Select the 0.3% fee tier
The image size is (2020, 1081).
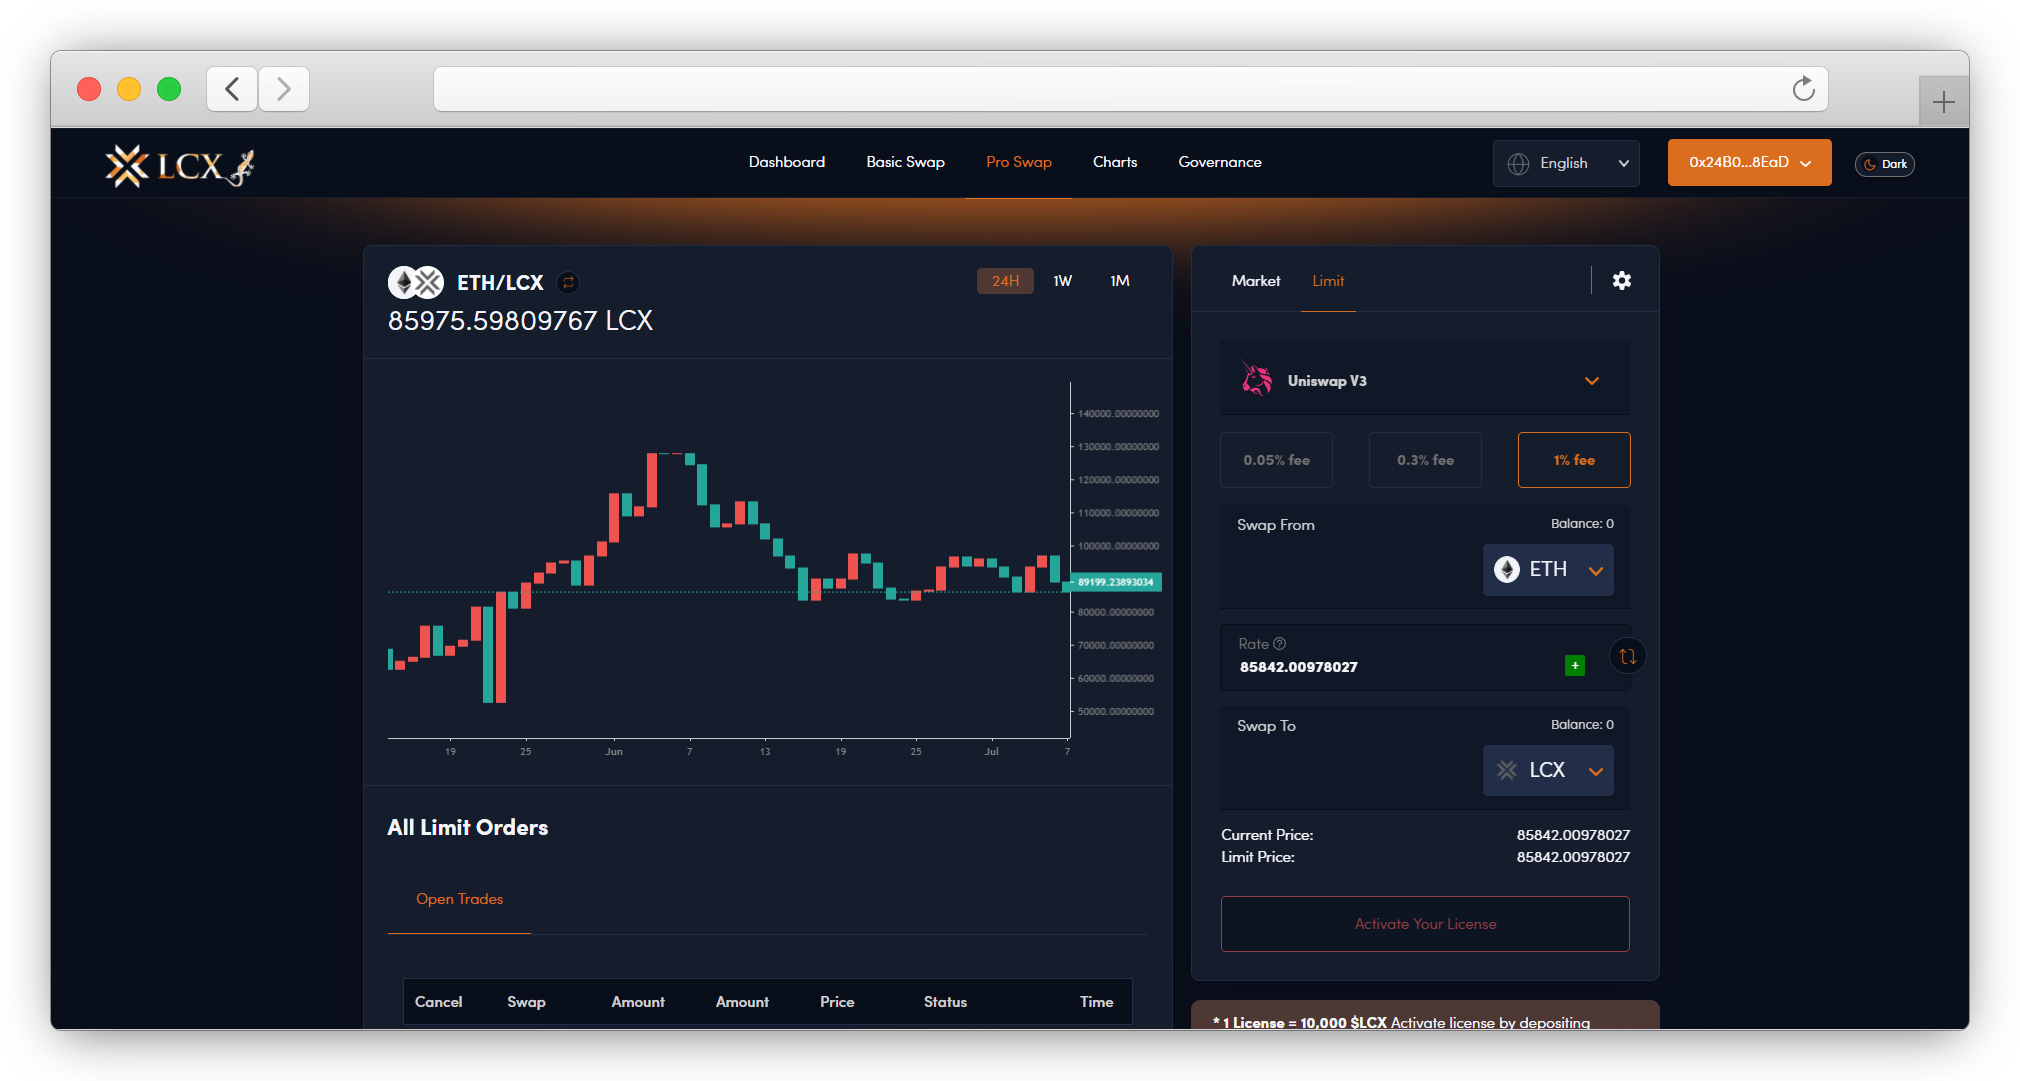pyautogui.click(x=1426, y=460)
